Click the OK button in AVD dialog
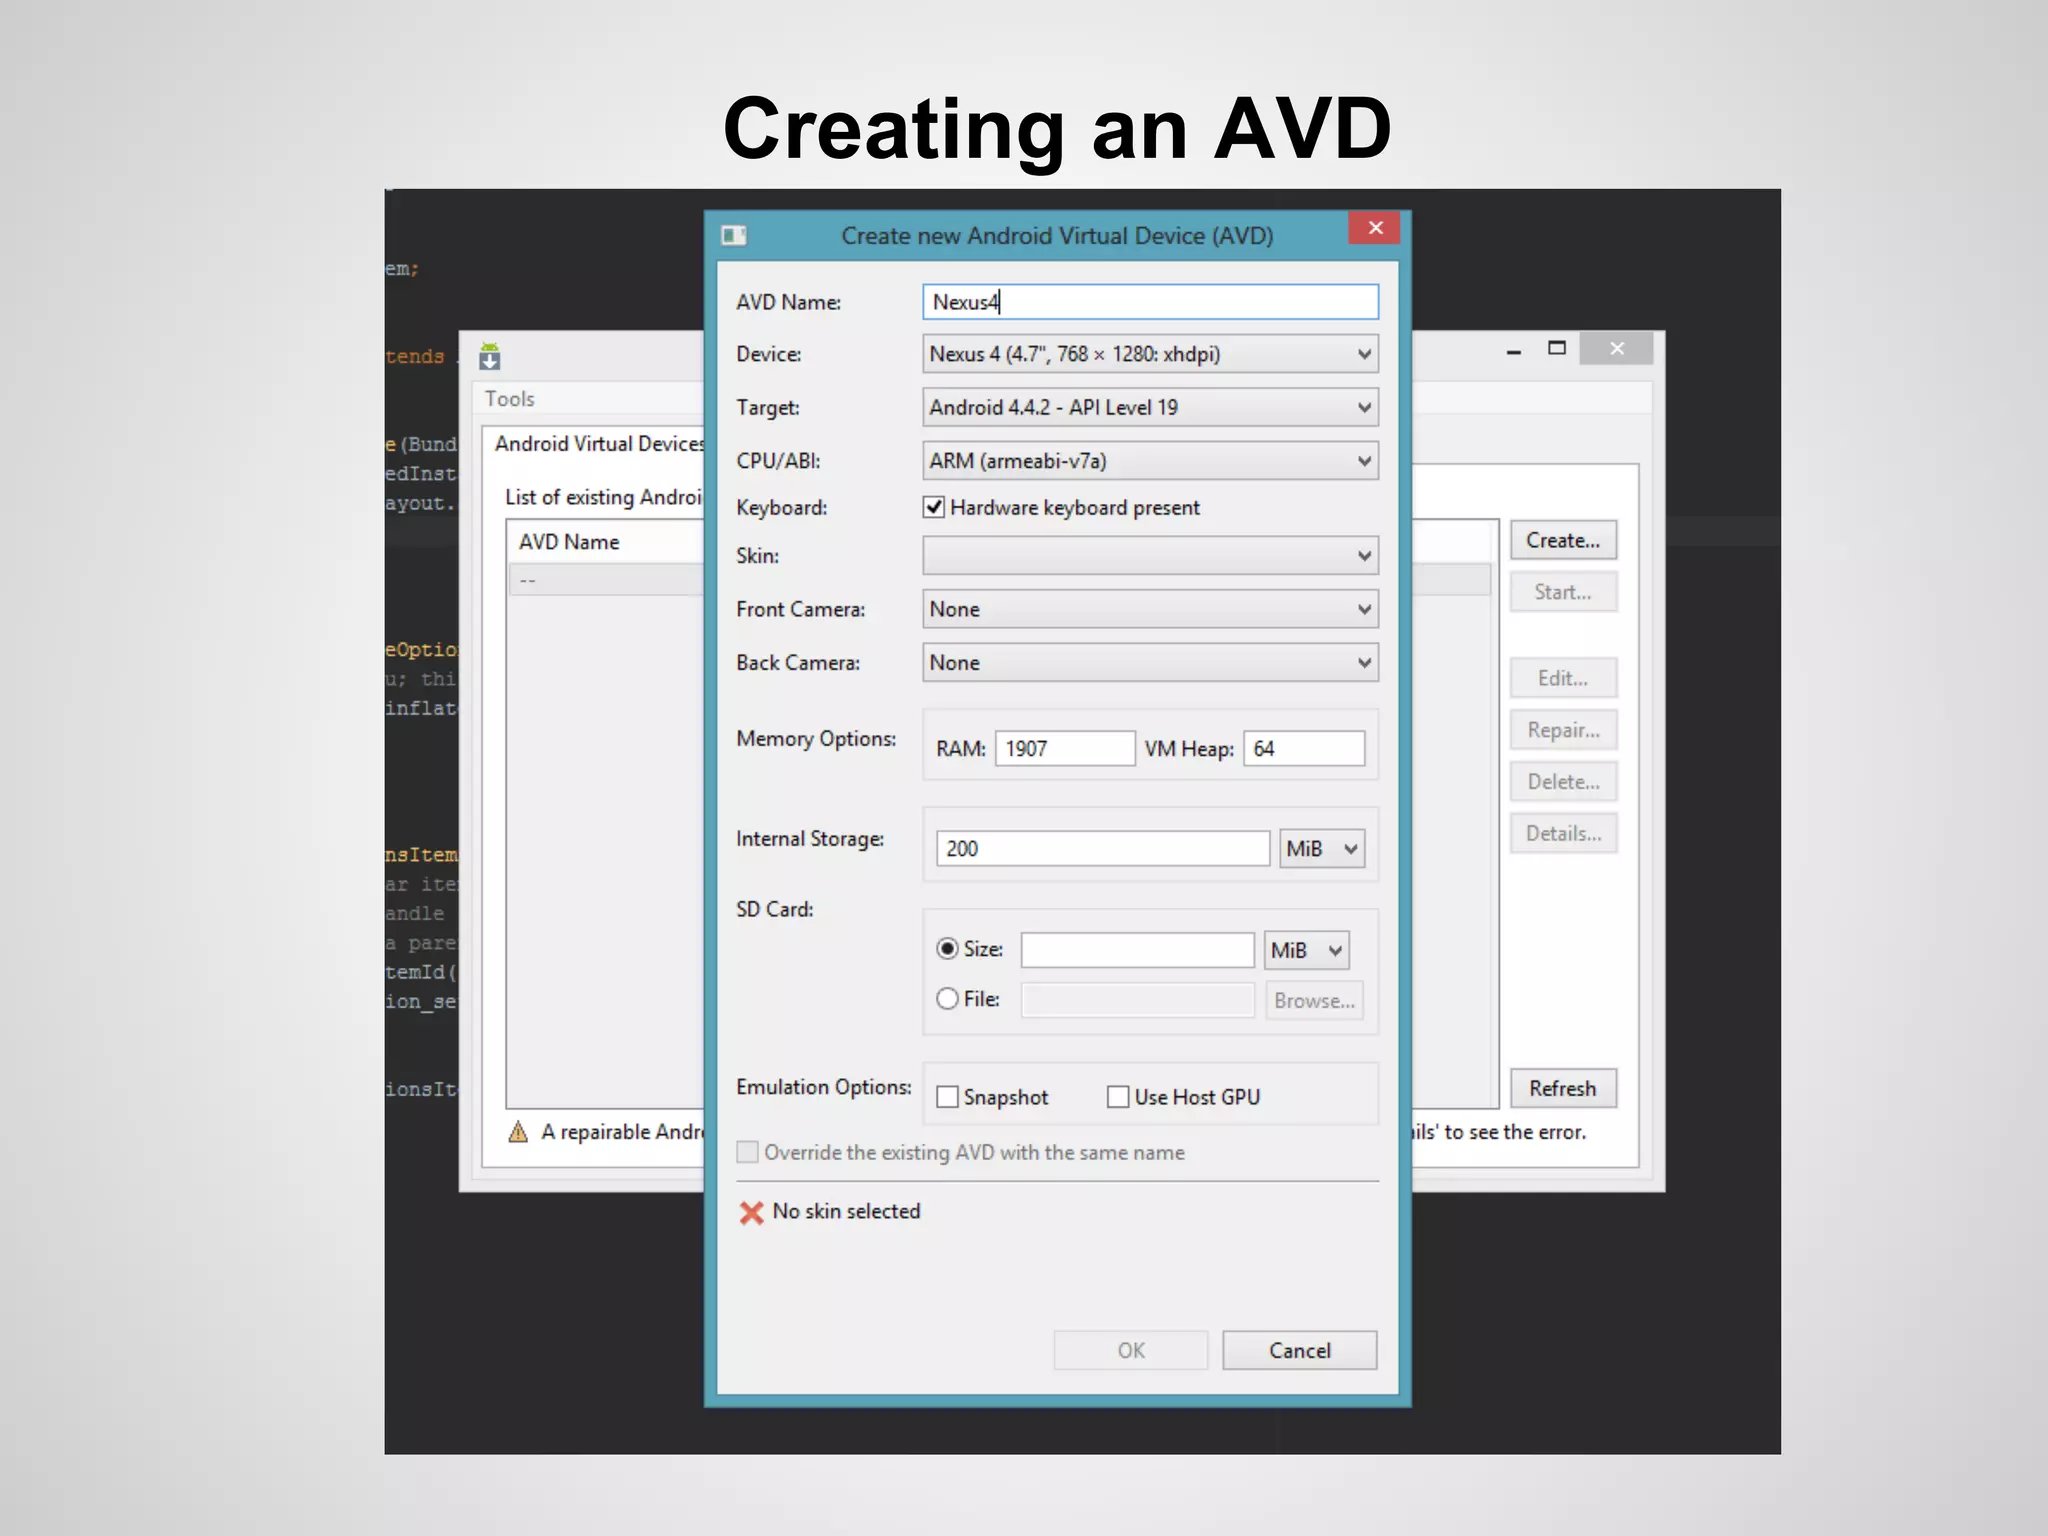Image resolution: width=2048 pixels, height=1536 pixels. pyautogui.click(x=1131, y=1350)
